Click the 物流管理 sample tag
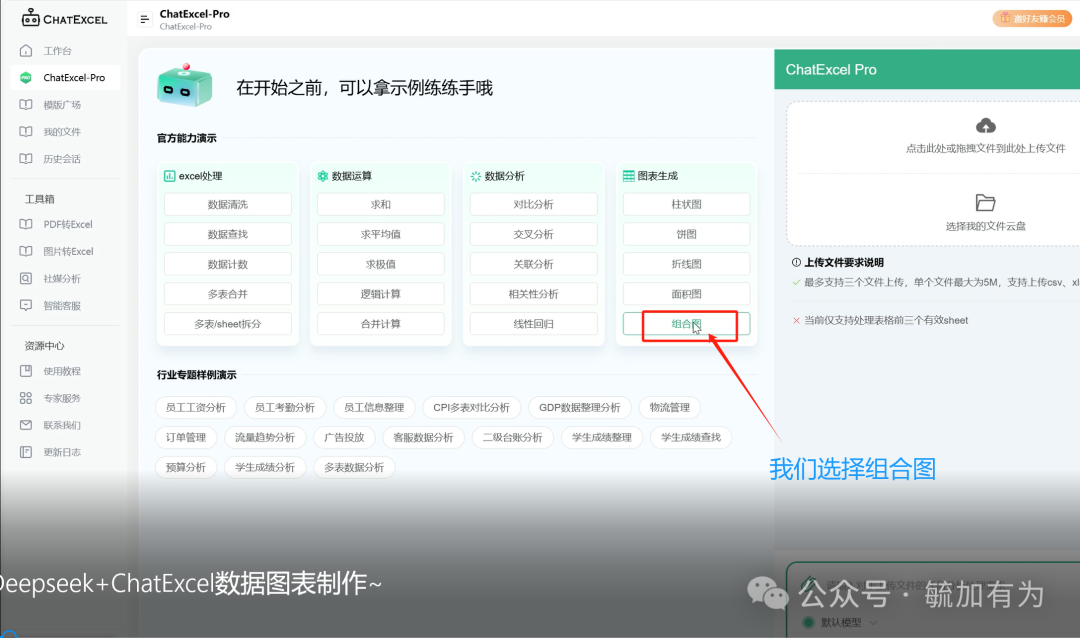 point(669,407)
